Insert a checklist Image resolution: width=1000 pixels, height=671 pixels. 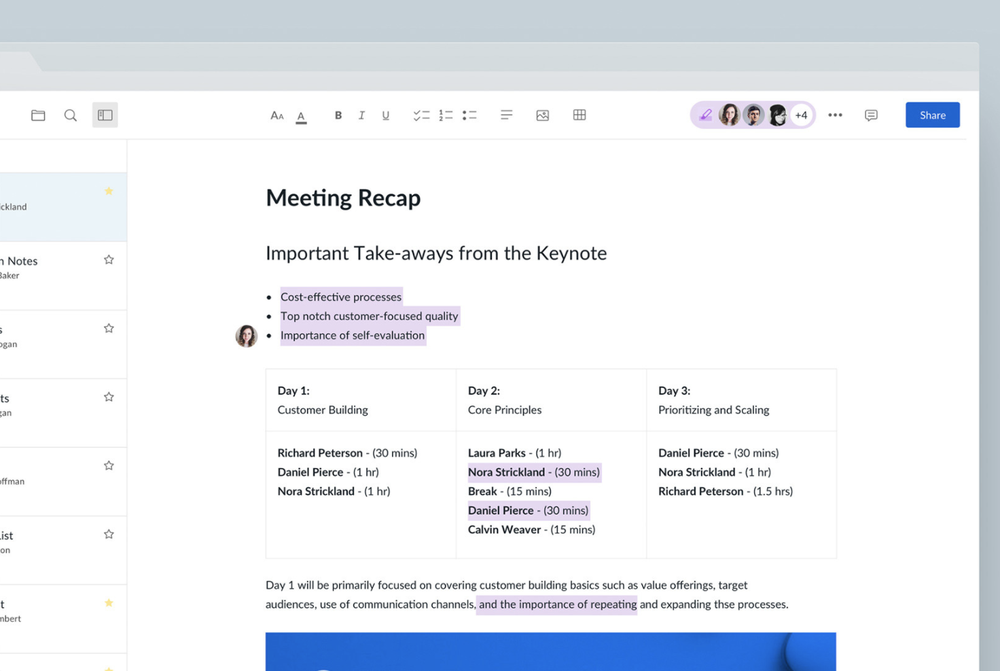(421, 115)
